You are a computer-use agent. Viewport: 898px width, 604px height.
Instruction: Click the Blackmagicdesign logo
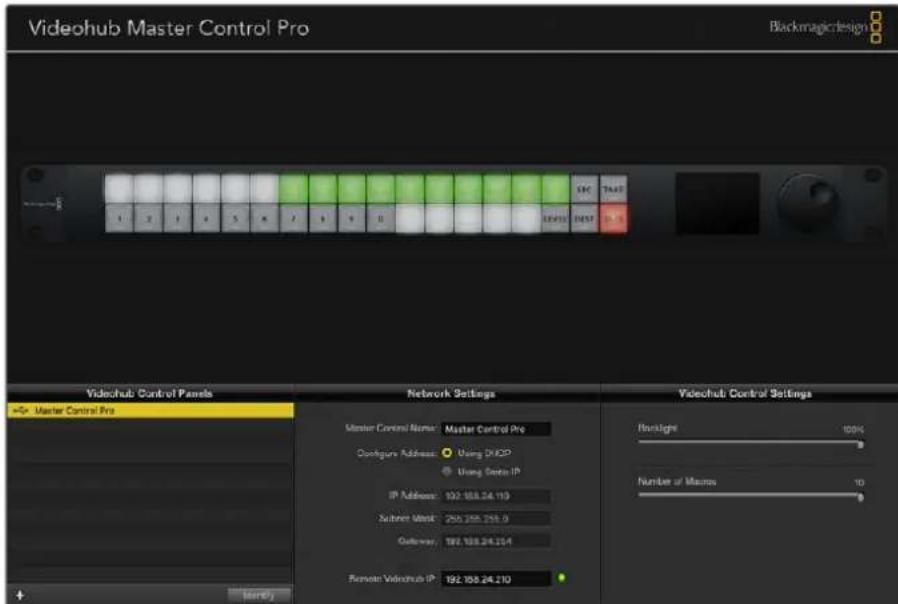[x=826, y=26]
